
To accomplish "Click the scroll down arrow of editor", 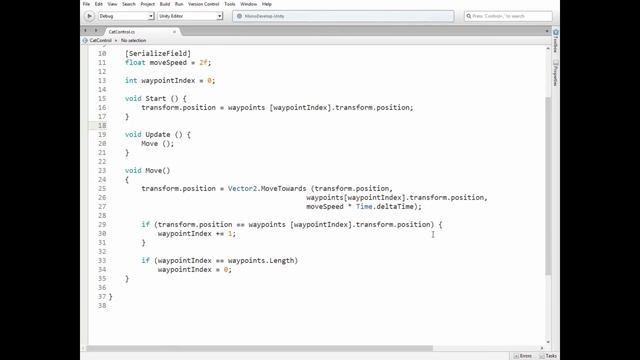I will click(548, 342).
